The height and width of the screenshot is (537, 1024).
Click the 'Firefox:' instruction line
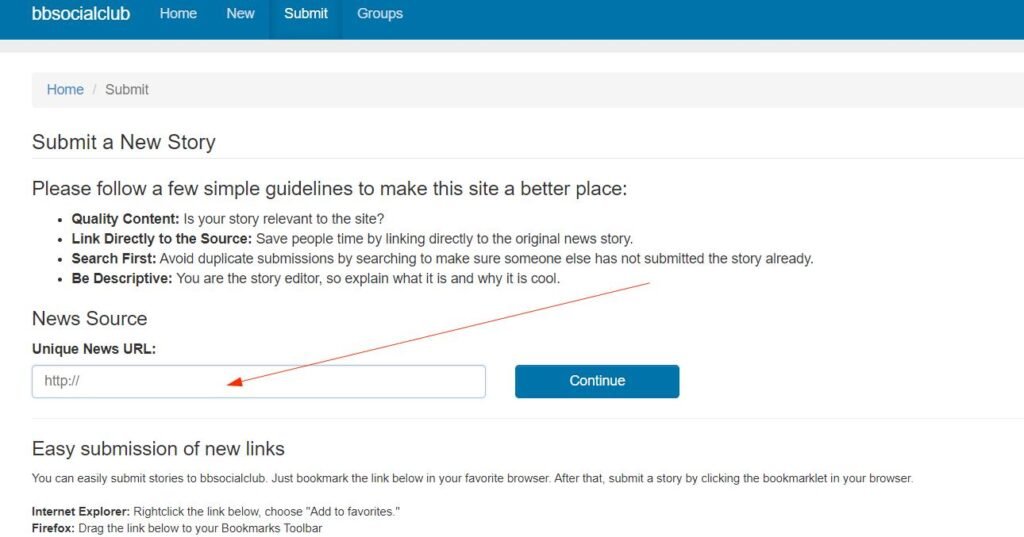177,528
